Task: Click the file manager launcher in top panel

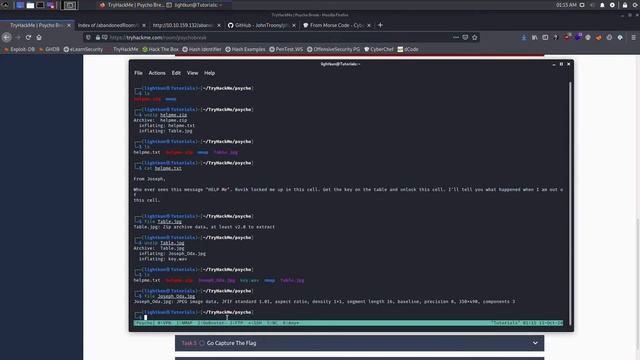Action: [x=30, y=5]
